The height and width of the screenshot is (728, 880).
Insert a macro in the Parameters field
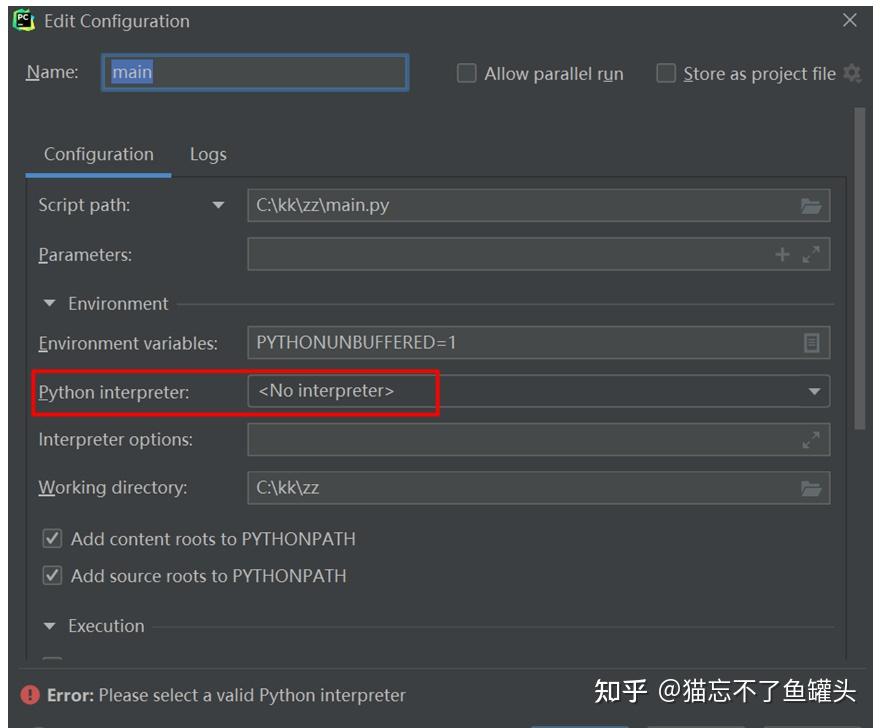(782, 253)
